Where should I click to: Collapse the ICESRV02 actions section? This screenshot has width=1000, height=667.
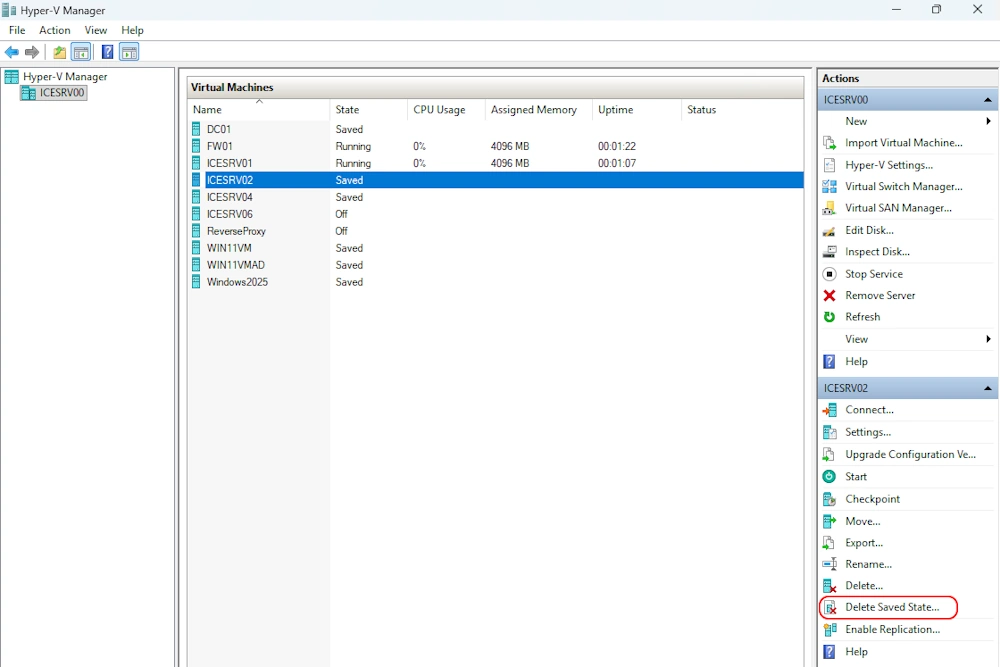(988, 388)
